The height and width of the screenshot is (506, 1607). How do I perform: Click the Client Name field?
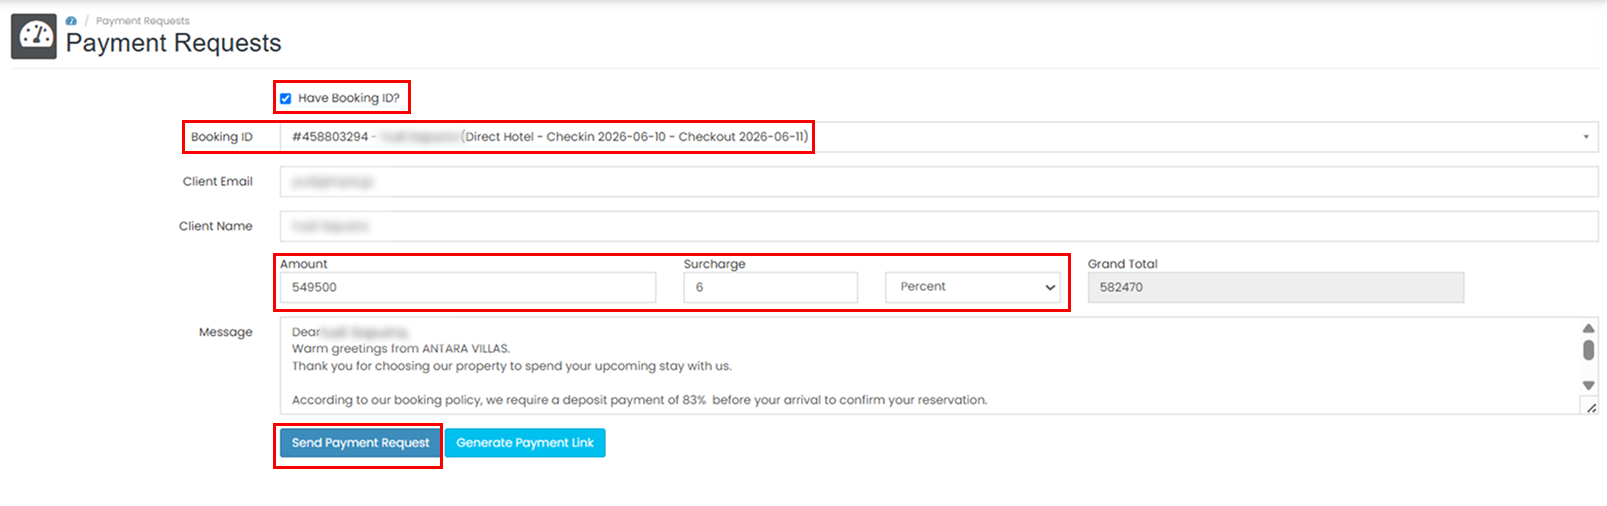(x=939, y=227)
